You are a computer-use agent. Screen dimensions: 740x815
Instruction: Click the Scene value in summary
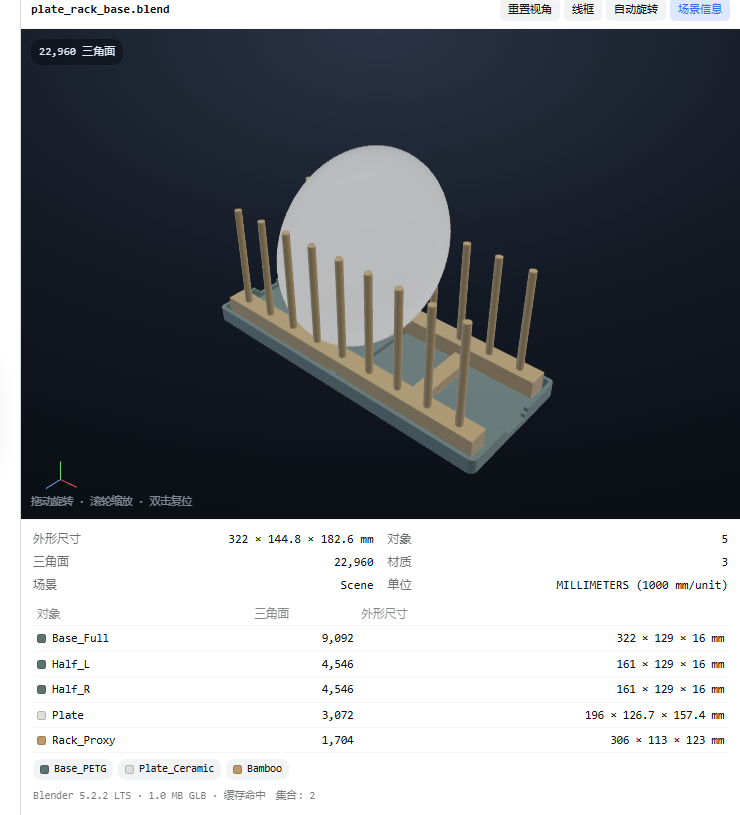coord(356,585)
